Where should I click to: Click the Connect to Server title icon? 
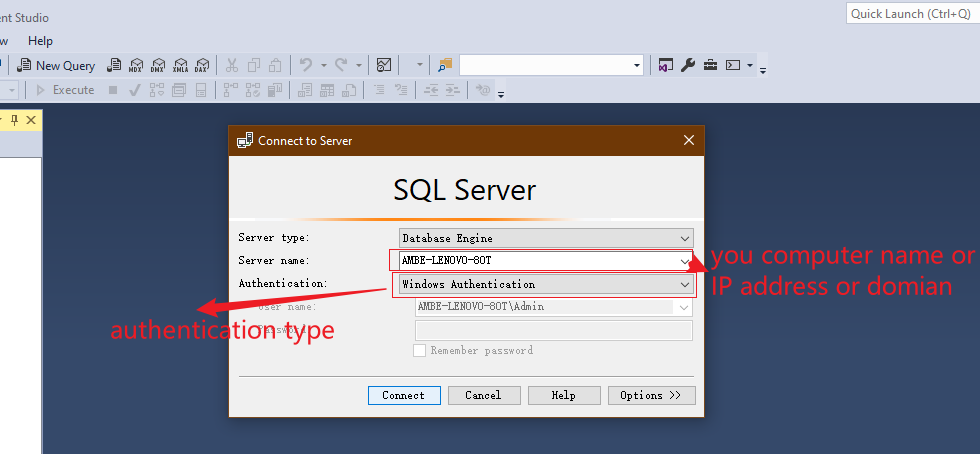tap(245, 140)
